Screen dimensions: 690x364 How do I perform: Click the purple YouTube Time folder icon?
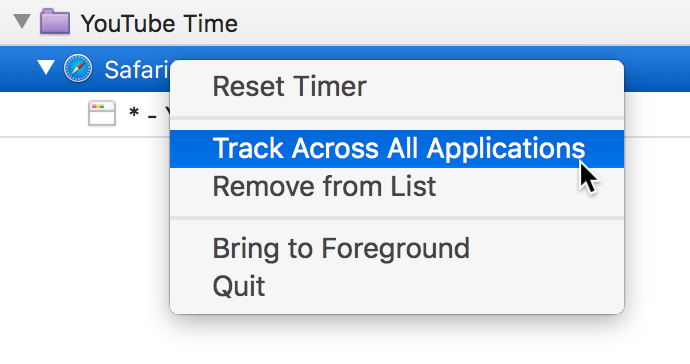55,22
